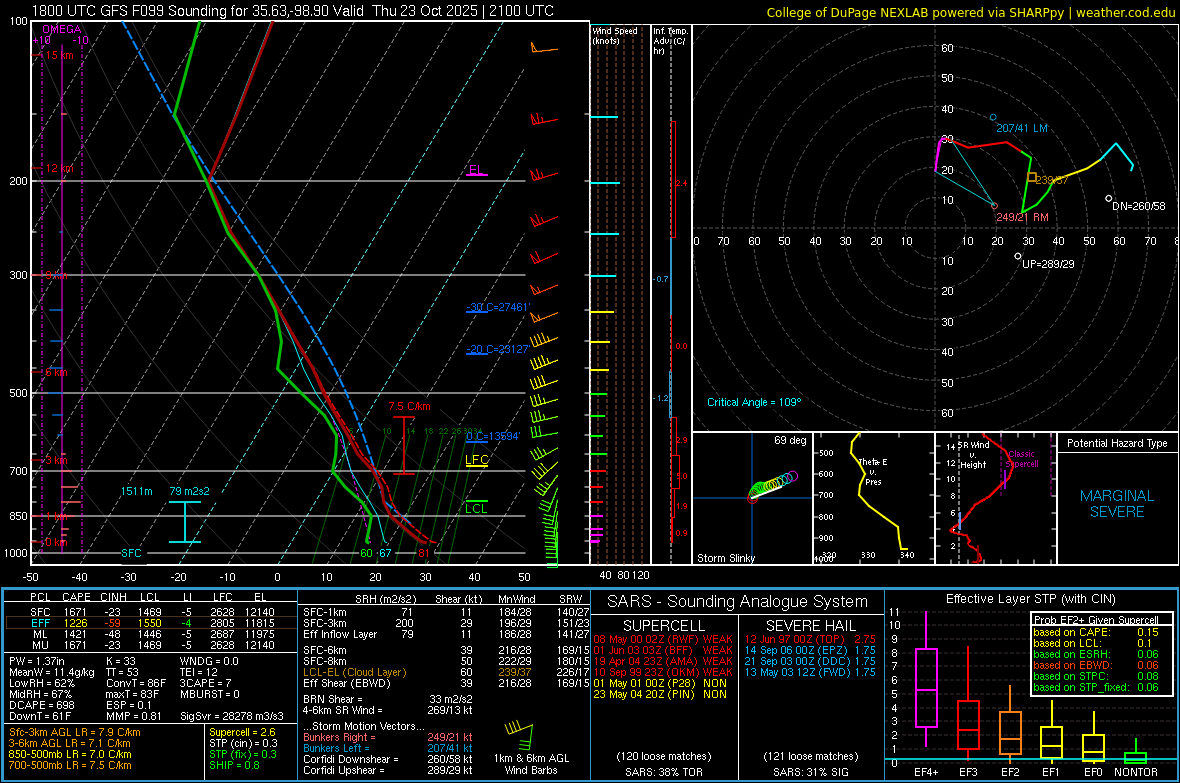Click the UP=289/29 Corfidi upshear marker

[x=1018, y=257]
